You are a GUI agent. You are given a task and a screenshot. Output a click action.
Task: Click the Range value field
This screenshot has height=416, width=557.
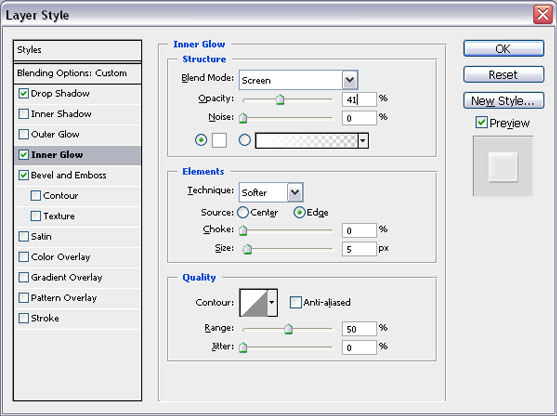(359, 329)
